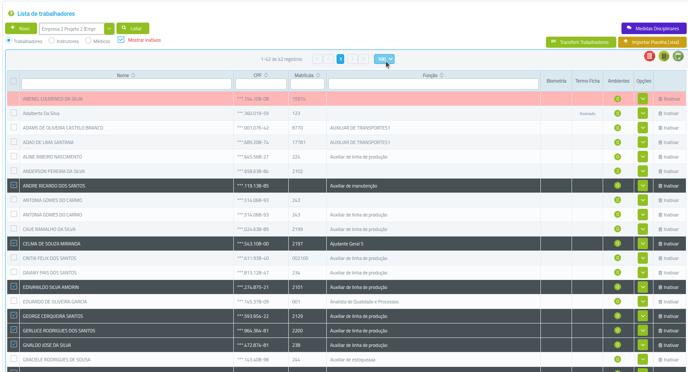Open ambientes badge for Aline Ribeiro Nascimento
Image resolution: width=688 pixels, height=372 pixels.
617,157
